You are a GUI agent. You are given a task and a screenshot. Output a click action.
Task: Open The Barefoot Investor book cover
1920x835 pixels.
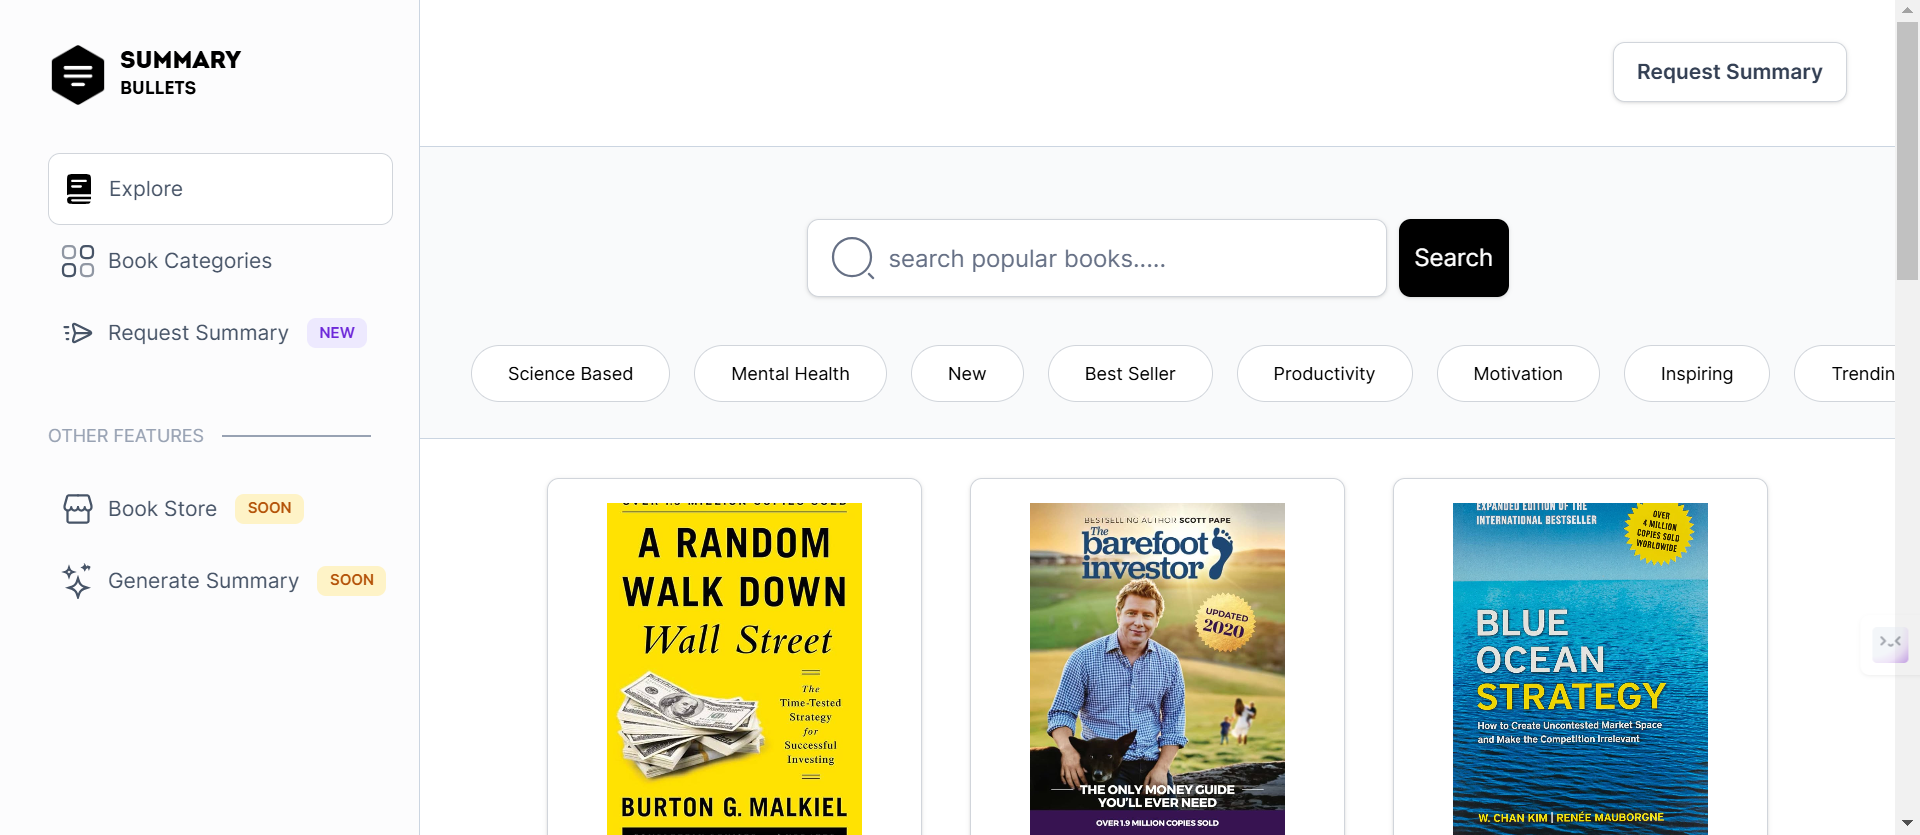pyautogui.click(x=1157, y=668)
